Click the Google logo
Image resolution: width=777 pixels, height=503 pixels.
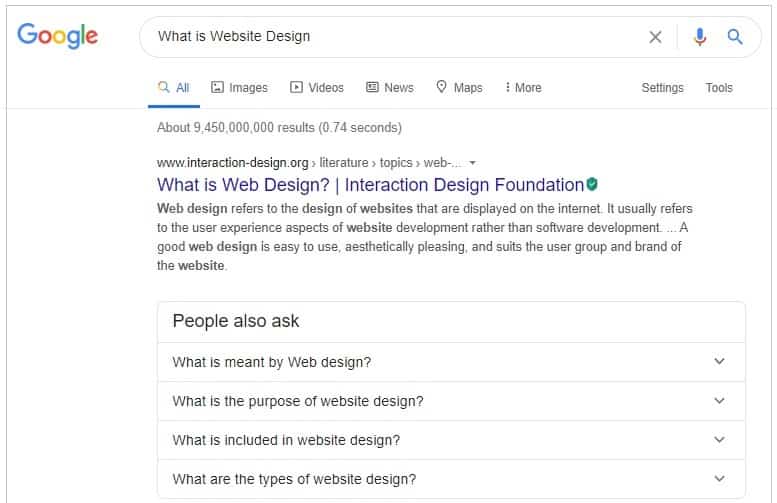coord(57,36)
